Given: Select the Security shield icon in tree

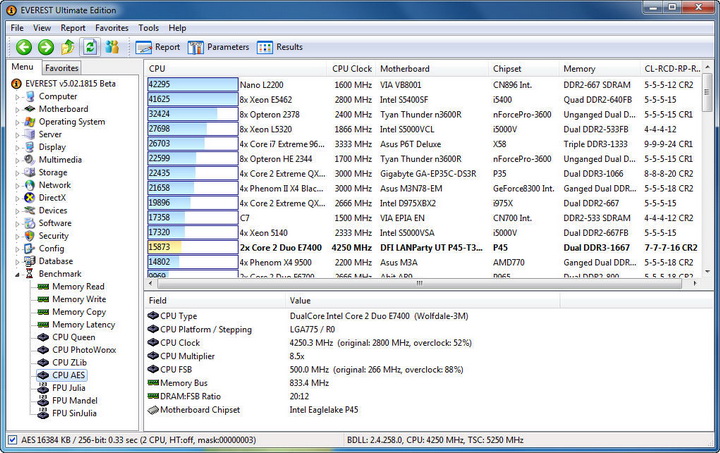Looking at the screenshot, I should (x=29, y=236).
